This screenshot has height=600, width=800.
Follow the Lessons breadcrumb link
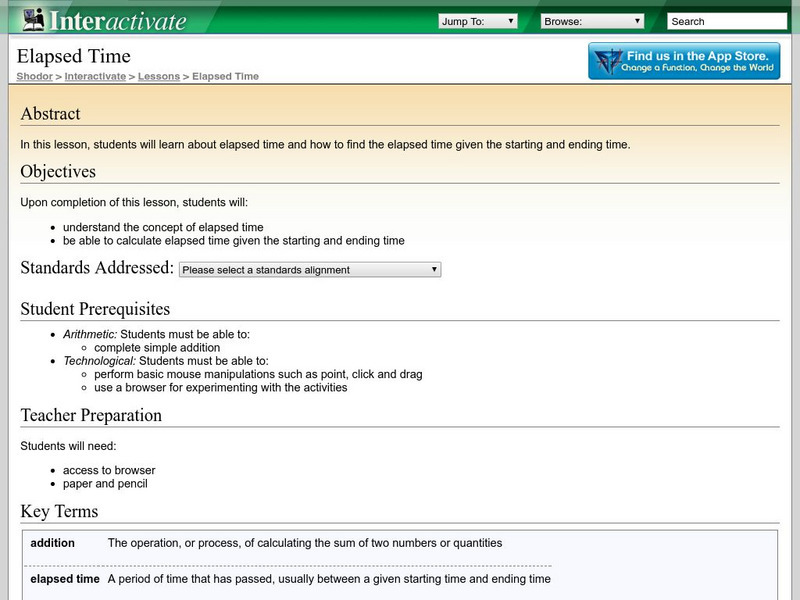click(159, 77)
